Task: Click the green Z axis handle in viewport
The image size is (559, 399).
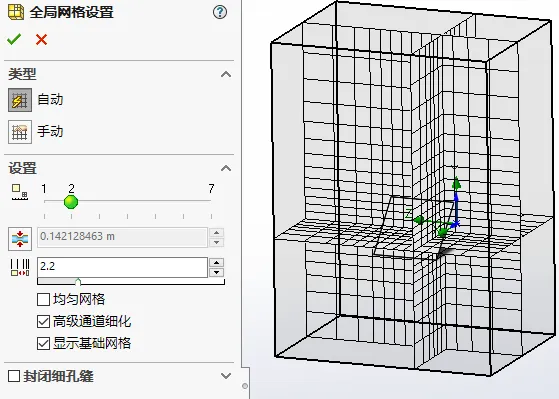Action: [x=420, y=220]
